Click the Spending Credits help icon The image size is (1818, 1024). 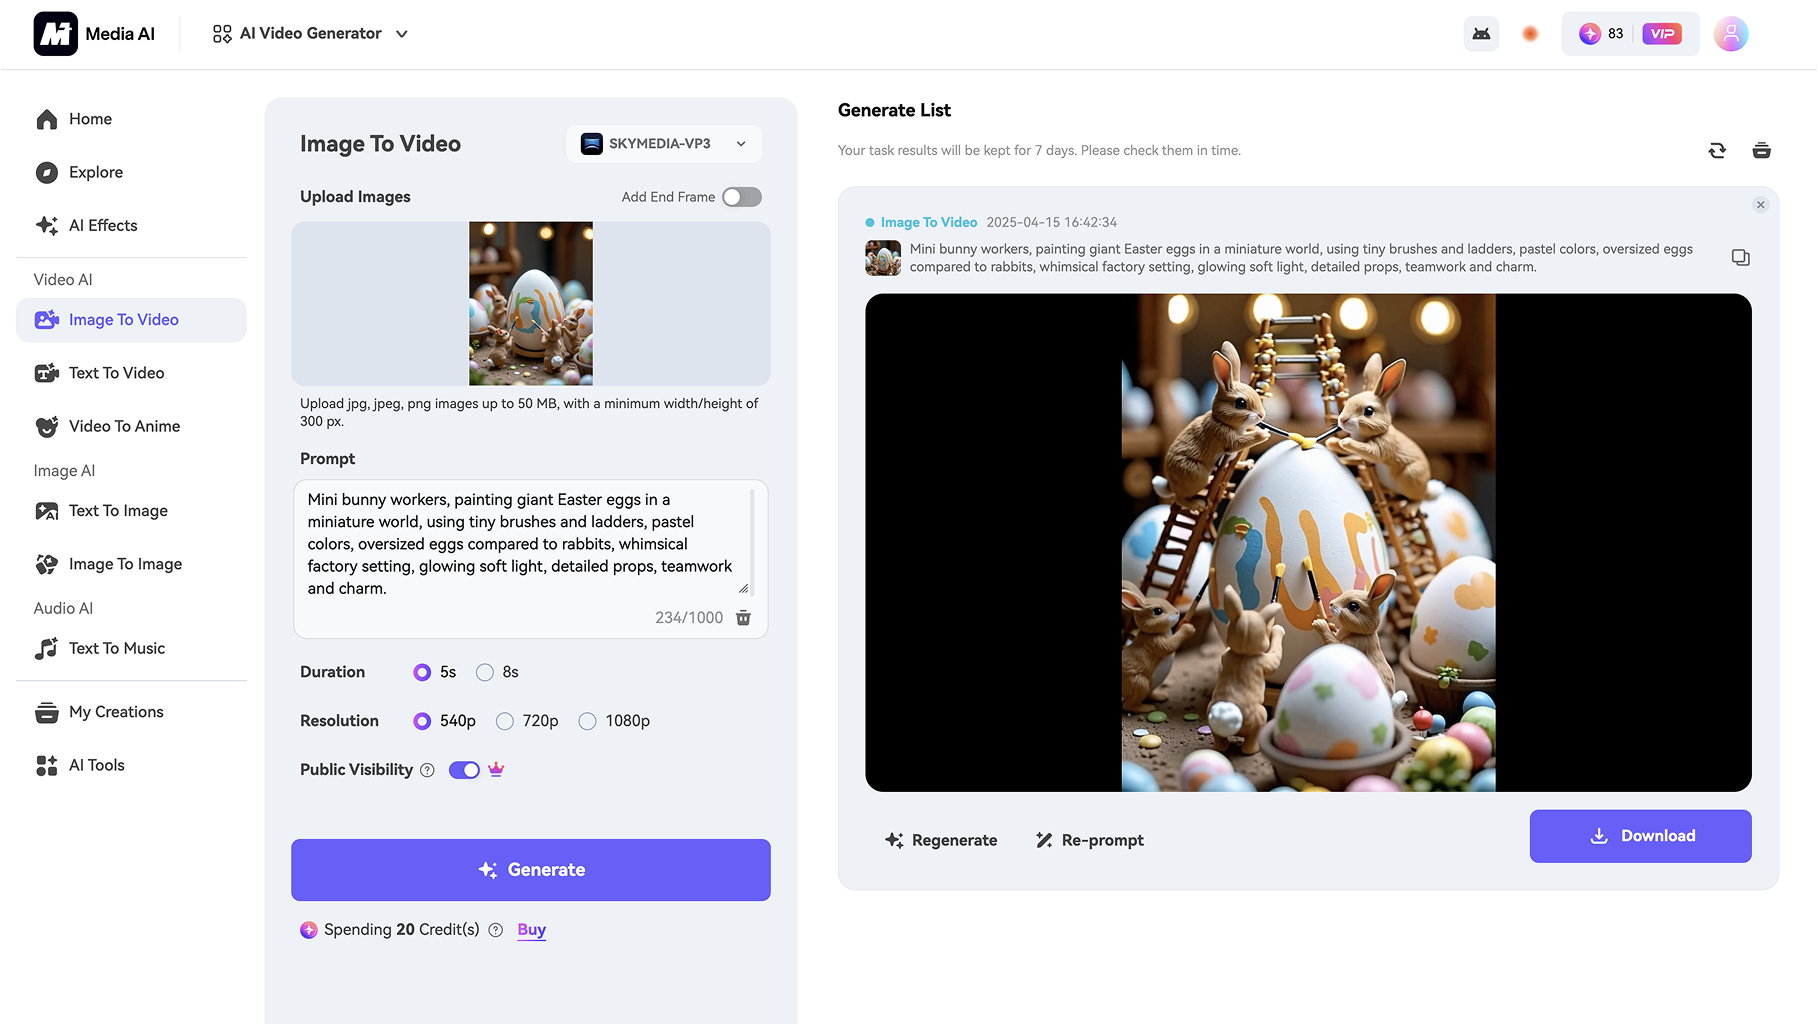click(x=495, y=930)
